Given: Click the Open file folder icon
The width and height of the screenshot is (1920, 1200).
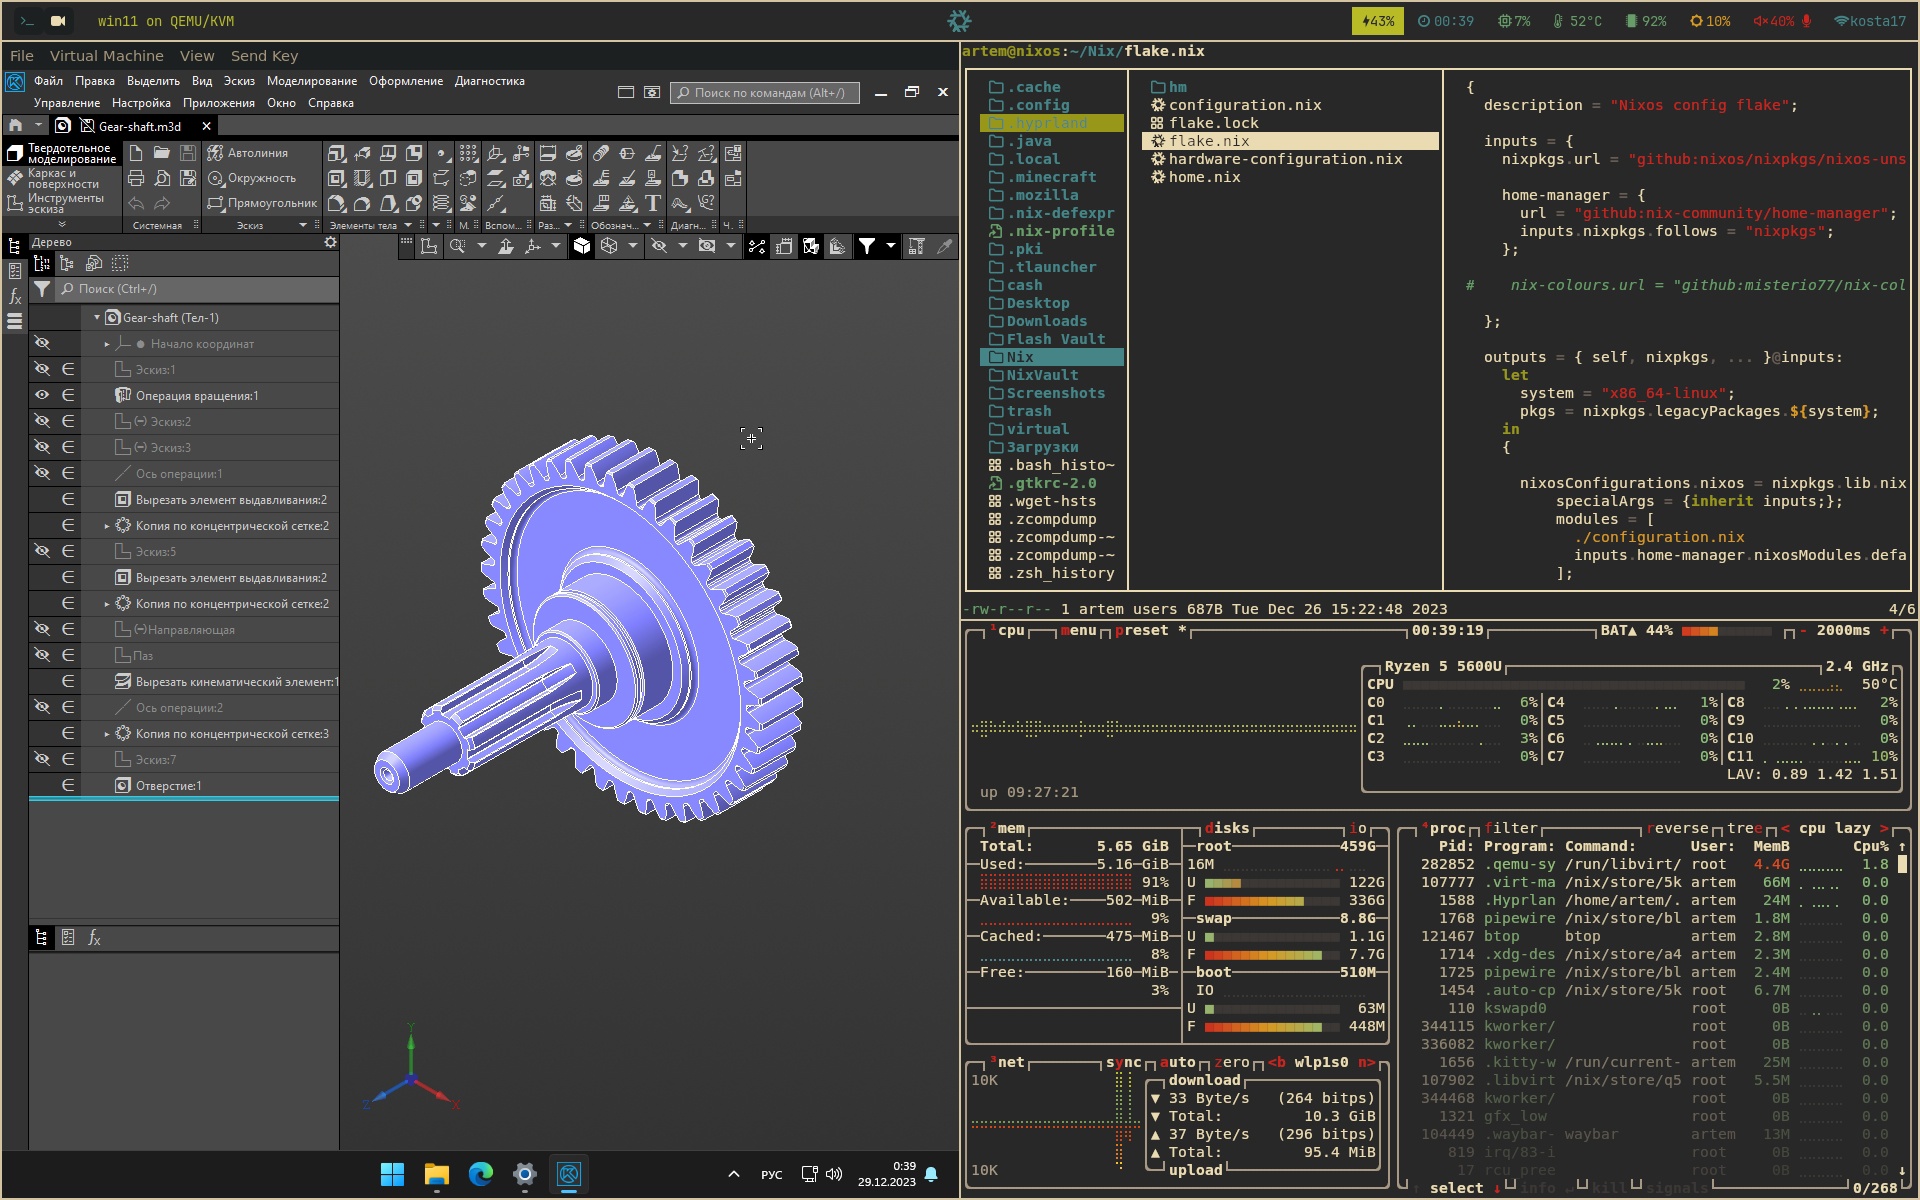Looking at the screenshot, I should point(161,153).
